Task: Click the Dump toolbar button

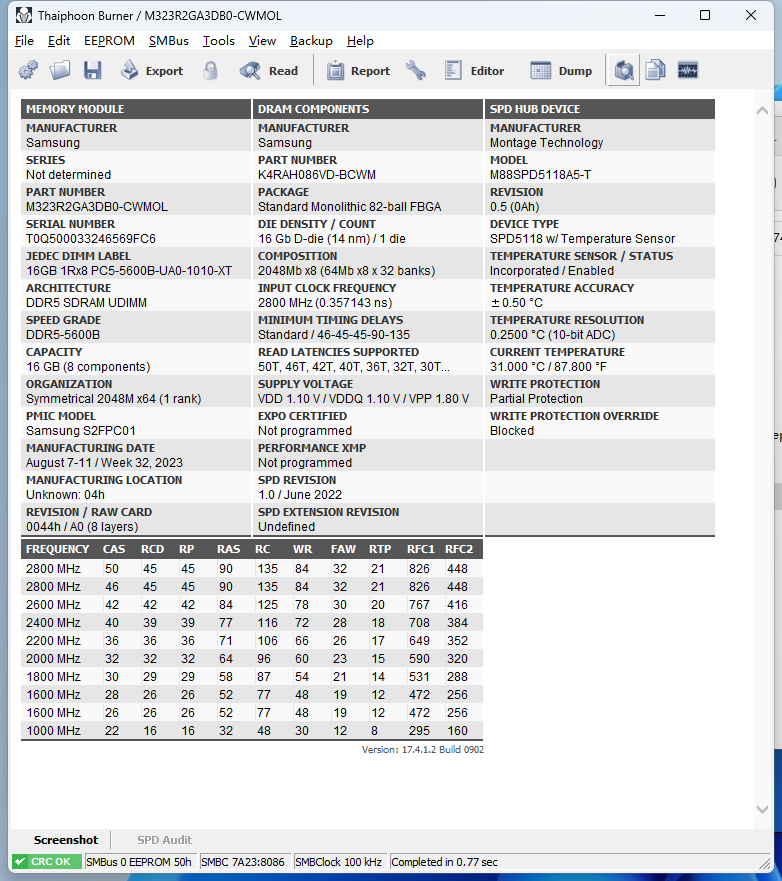Action: (x=561, y=71)
